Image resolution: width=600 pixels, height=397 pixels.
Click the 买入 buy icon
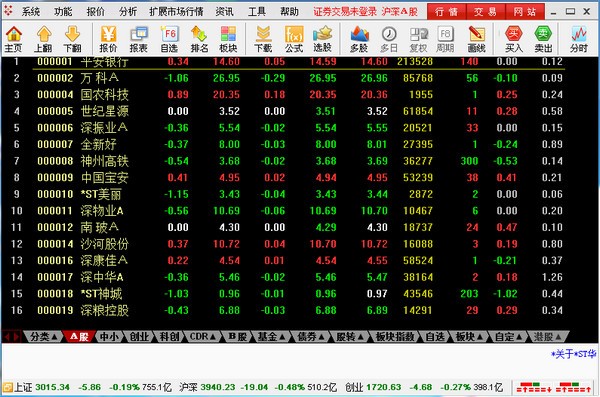point(514,39)
